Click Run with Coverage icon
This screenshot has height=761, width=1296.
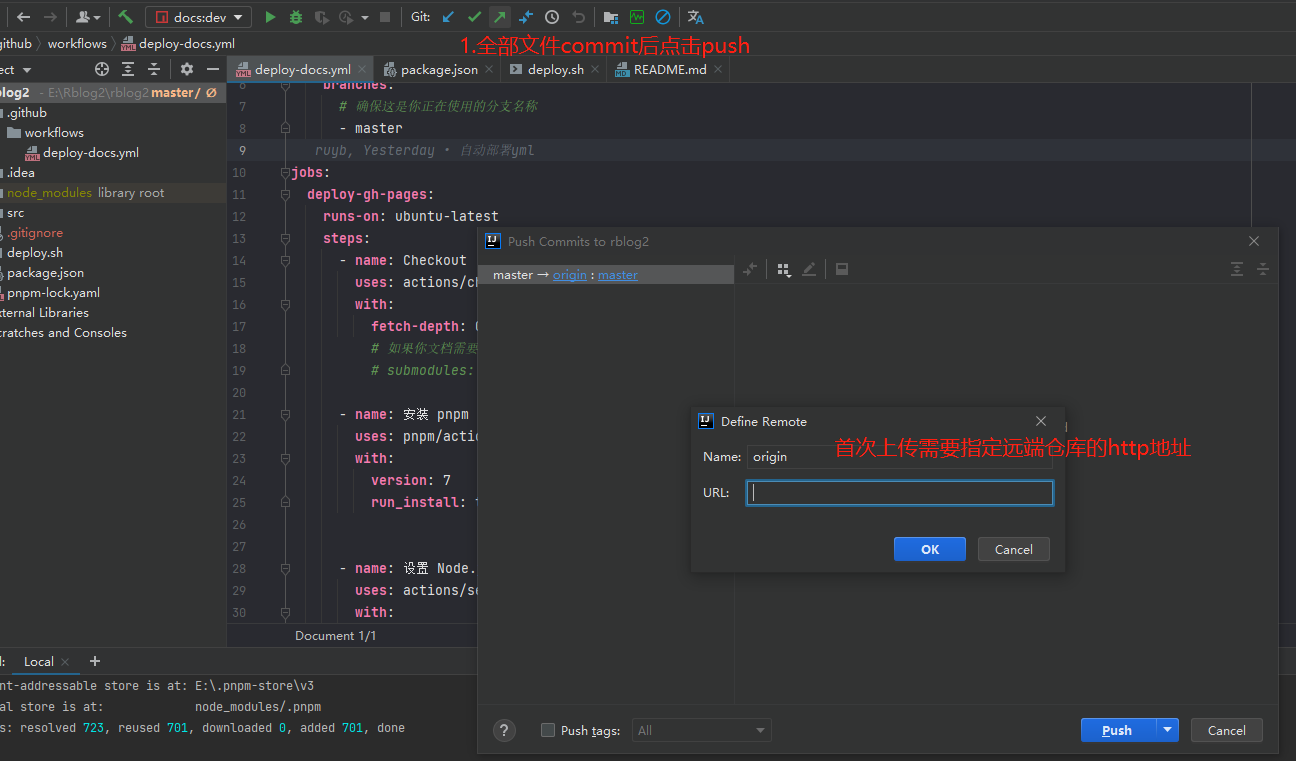pyautogui.click(x=321, y=17)
